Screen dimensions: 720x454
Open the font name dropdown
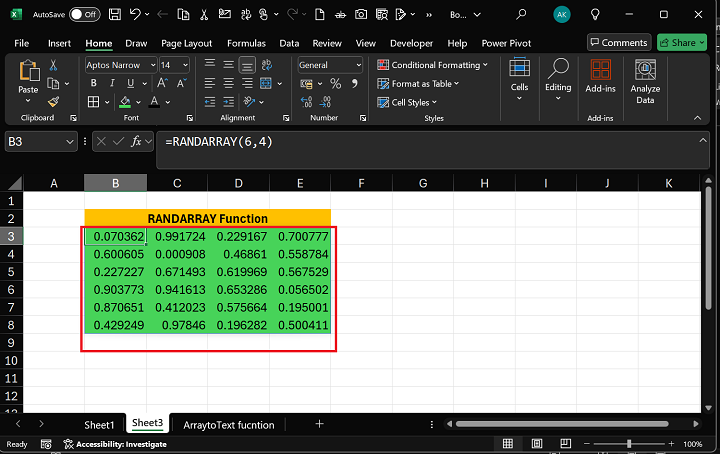point(152,65)
